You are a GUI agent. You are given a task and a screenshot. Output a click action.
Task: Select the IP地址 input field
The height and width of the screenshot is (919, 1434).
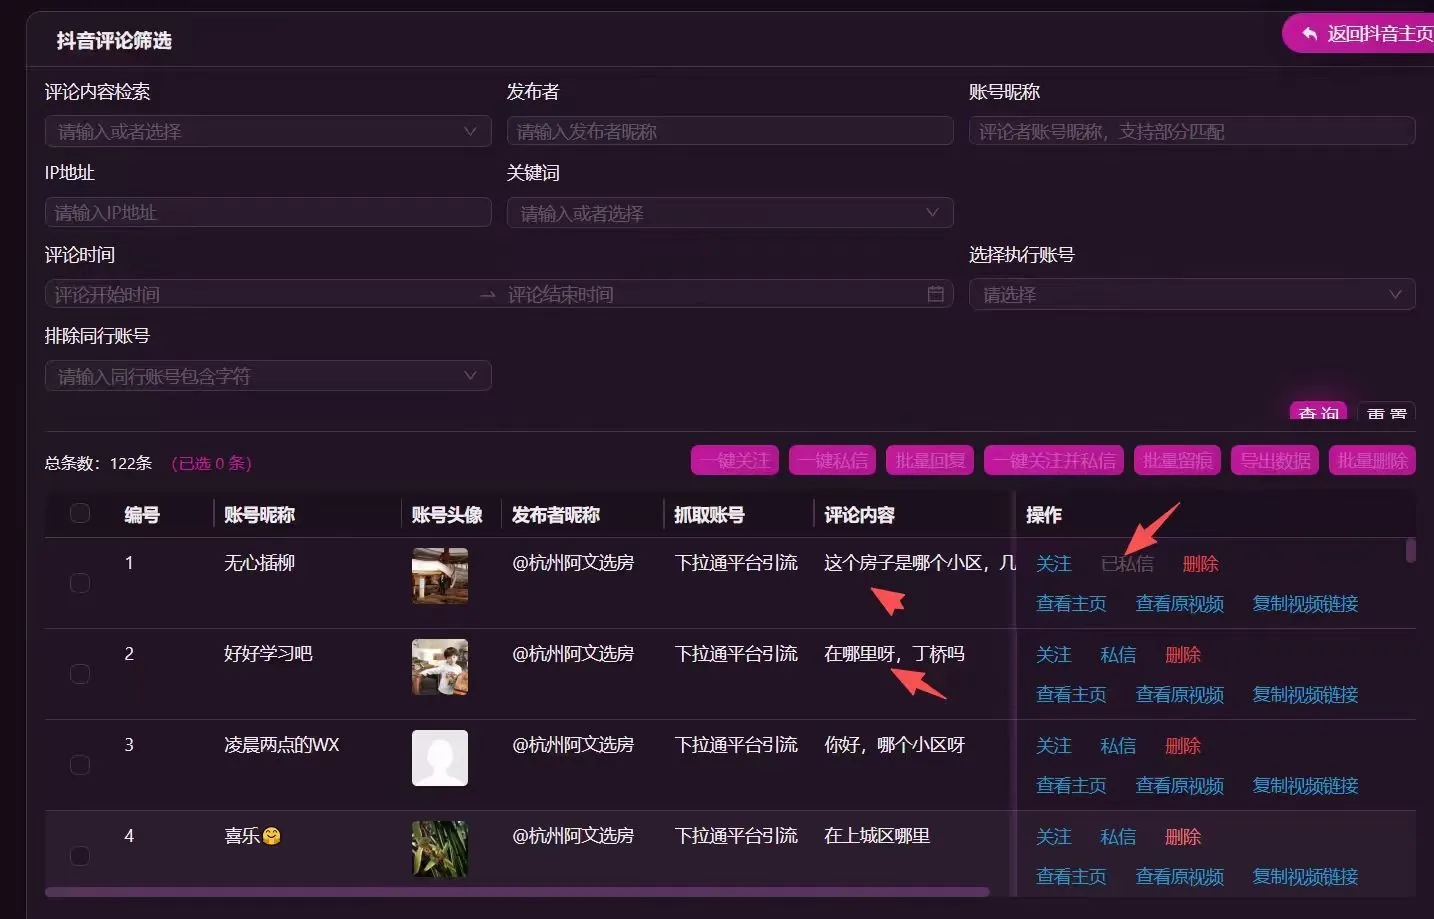pos(268,212)
